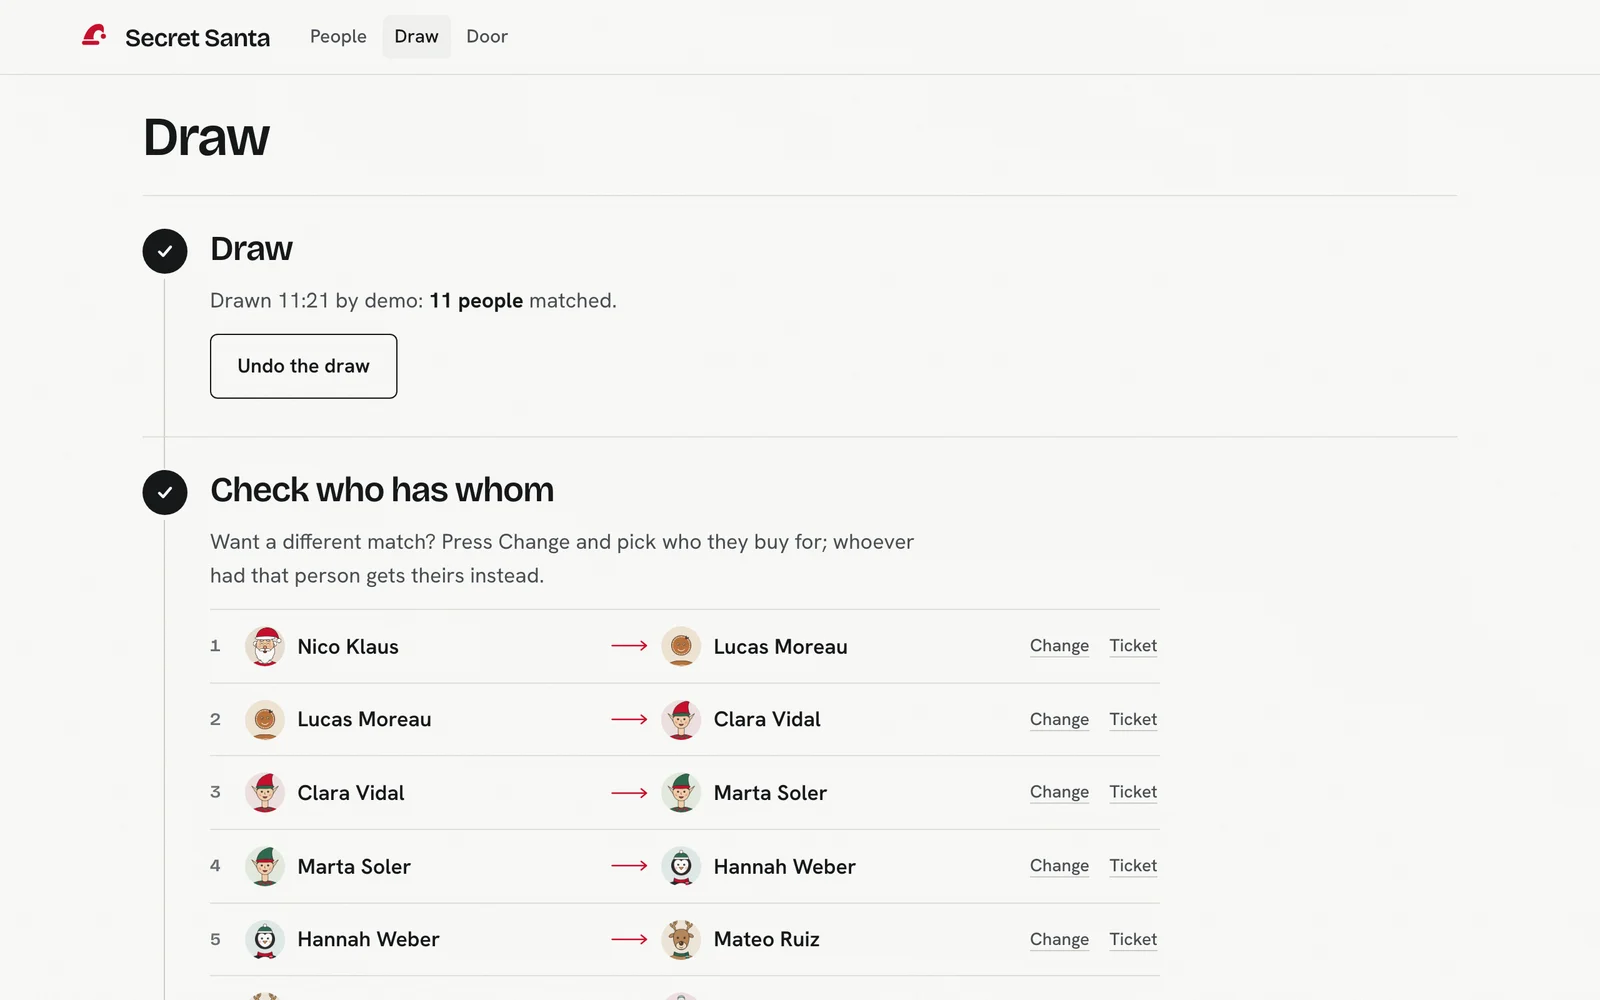Click Nico Klaus's Santa avatar in row 1
The width and height of the screenshot is (1600, 1000).
point(265,646)
